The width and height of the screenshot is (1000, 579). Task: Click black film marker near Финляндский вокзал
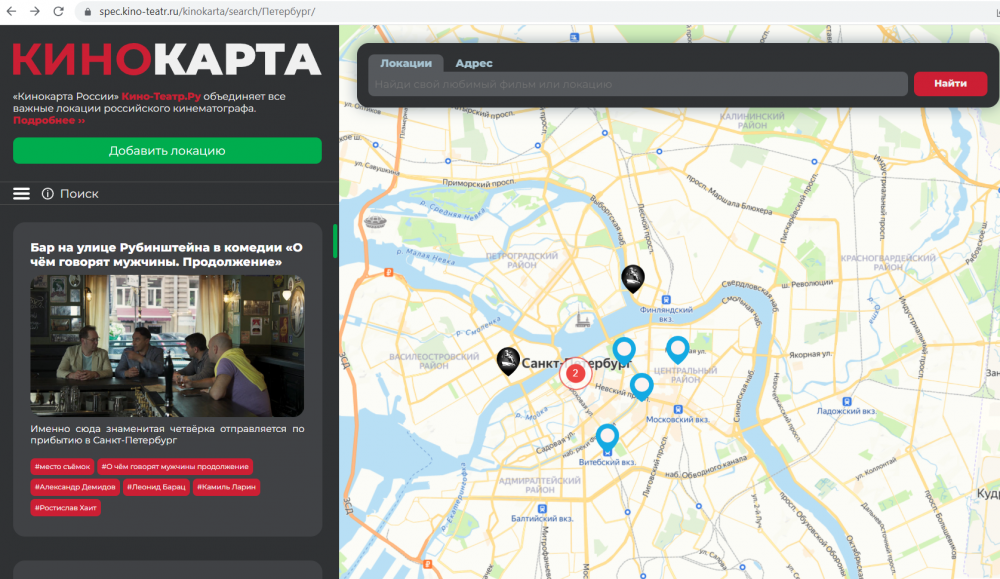[x=633, y=279]
